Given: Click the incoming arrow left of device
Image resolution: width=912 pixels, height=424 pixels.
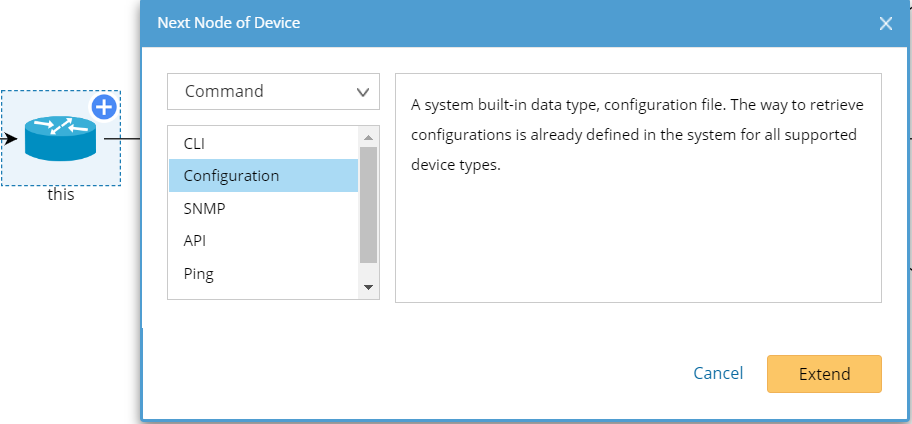Looking at the screenshot, I should point(9,138).
